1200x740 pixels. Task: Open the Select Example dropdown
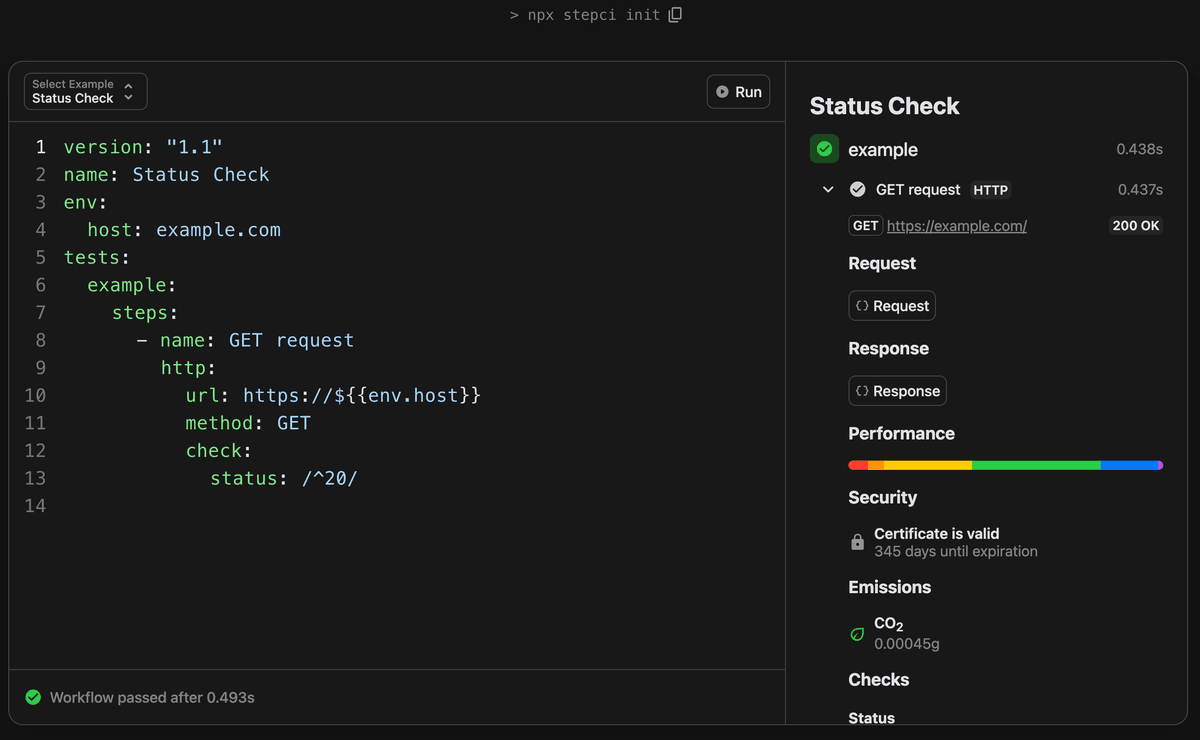tap(86, 91)
